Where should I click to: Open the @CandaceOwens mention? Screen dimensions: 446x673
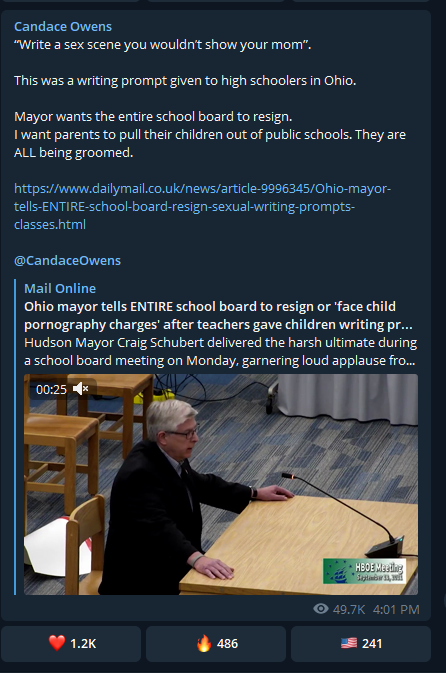(67, 261)
